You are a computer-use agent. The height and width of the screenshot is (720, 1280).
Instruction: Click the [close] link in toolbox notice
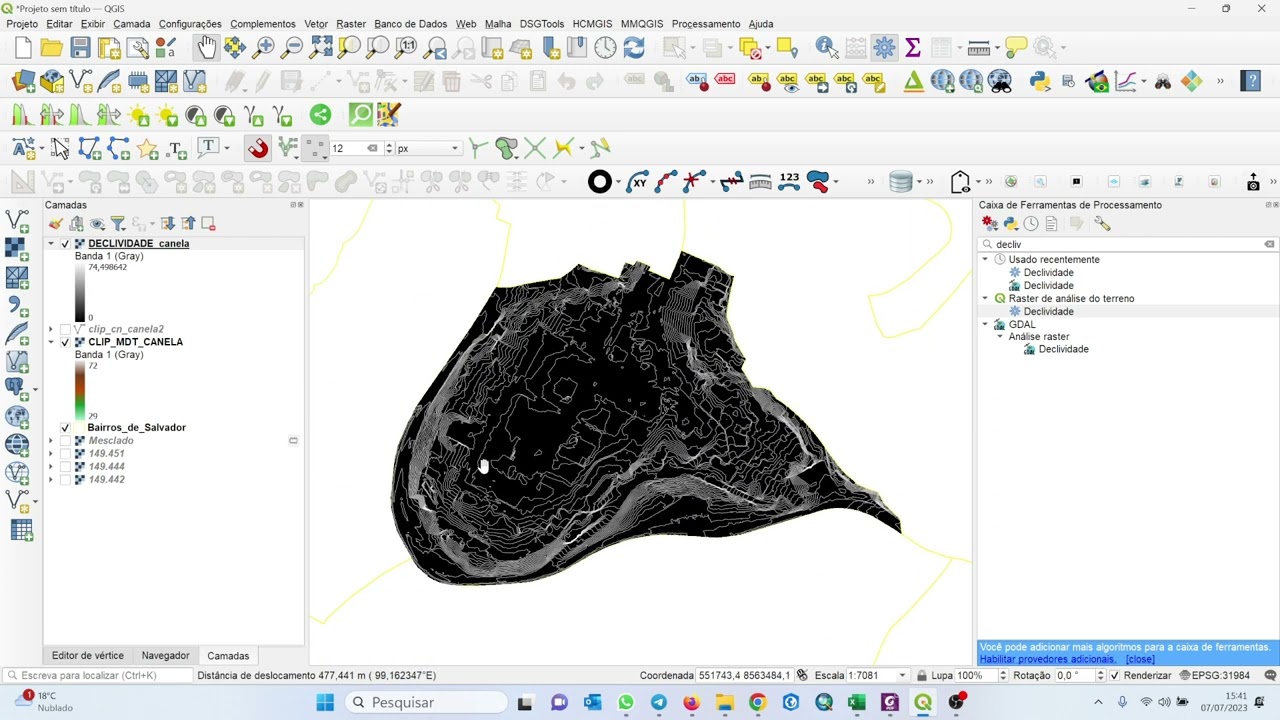(1140, 659)
